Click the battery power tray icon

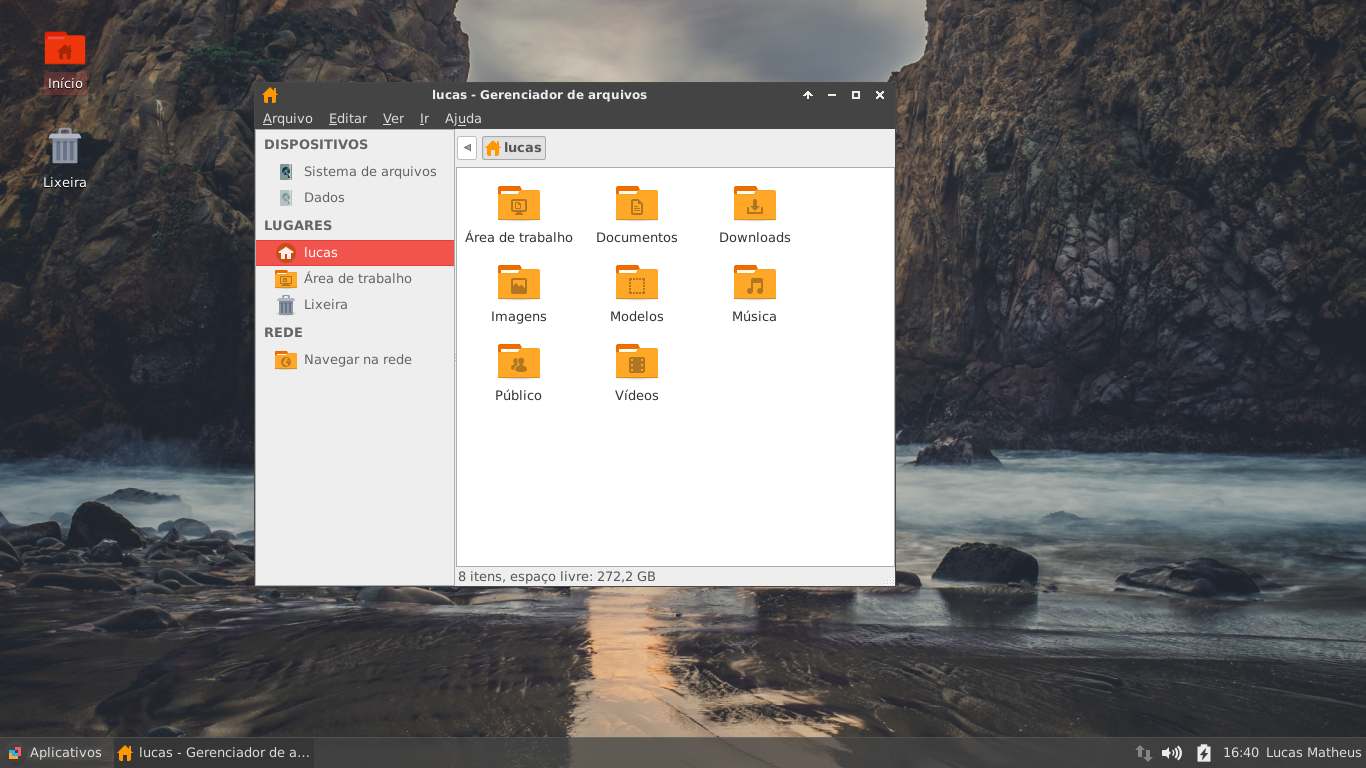(x=1204, y=753)
